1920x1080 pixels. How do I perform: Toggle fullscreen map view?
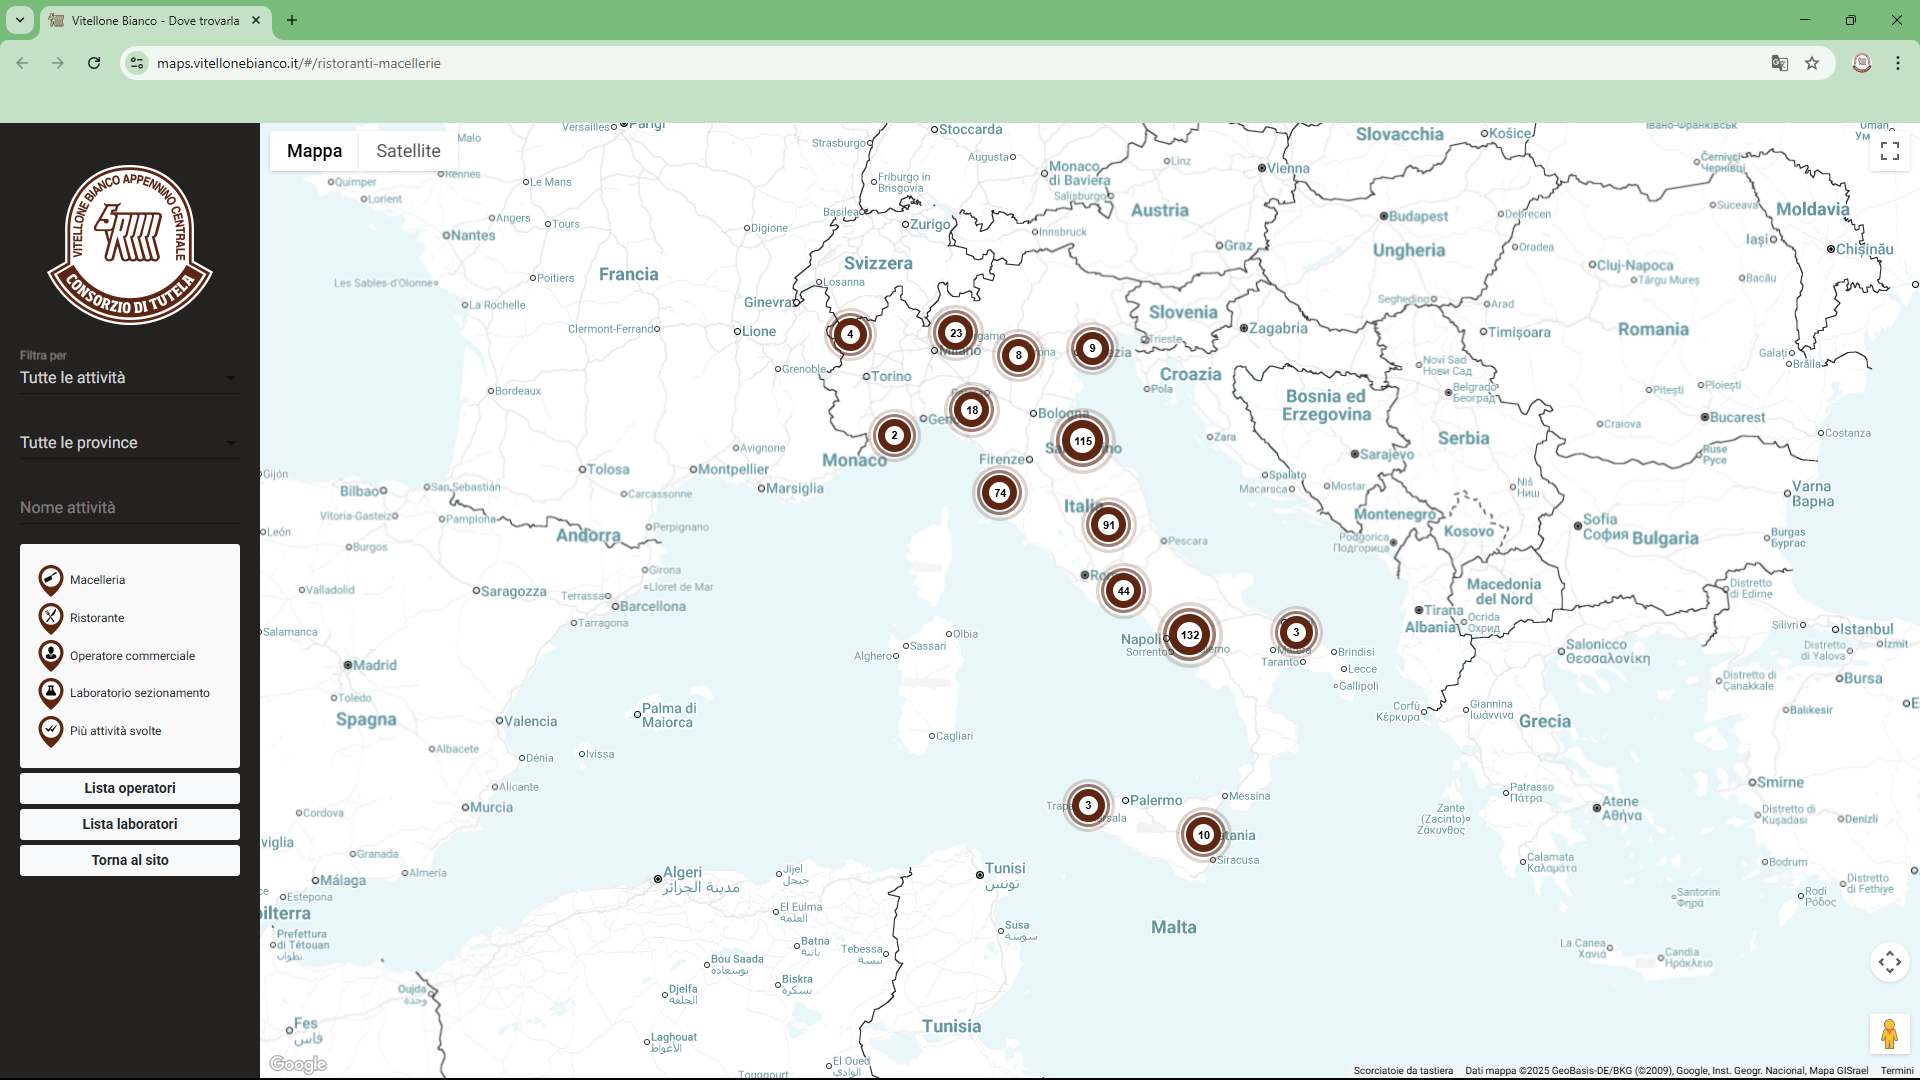1890,151
